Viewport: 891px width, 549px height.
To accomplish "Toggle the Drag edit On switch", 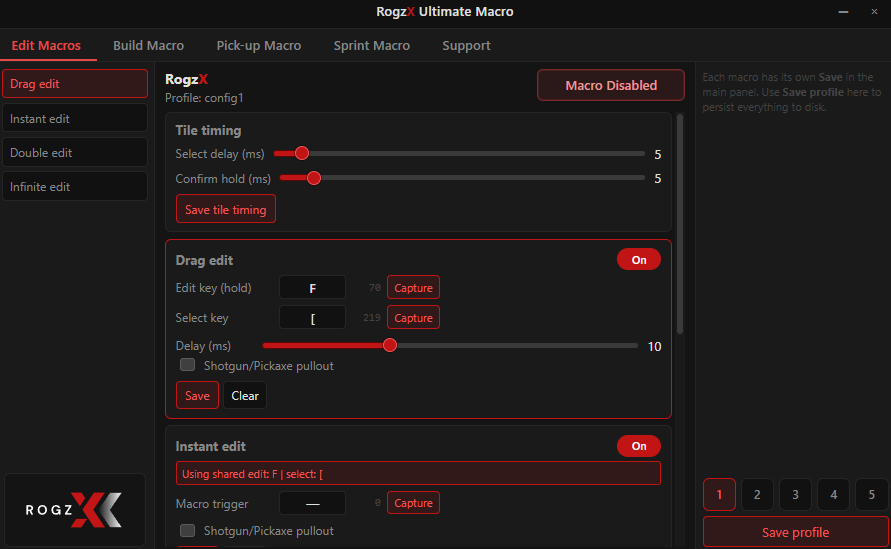I will click(639, 260).
